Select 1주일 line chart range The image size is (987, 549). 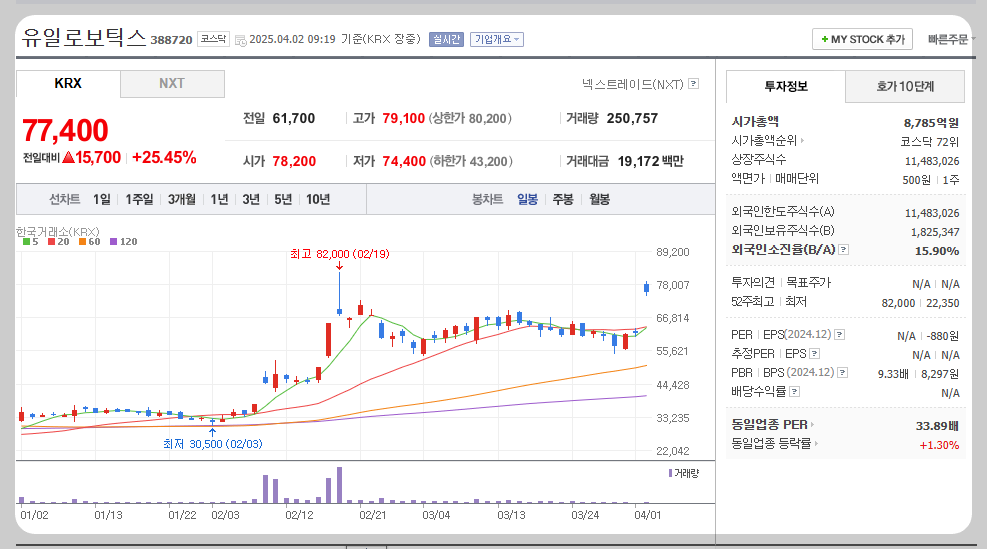click(x=139, y=200)
